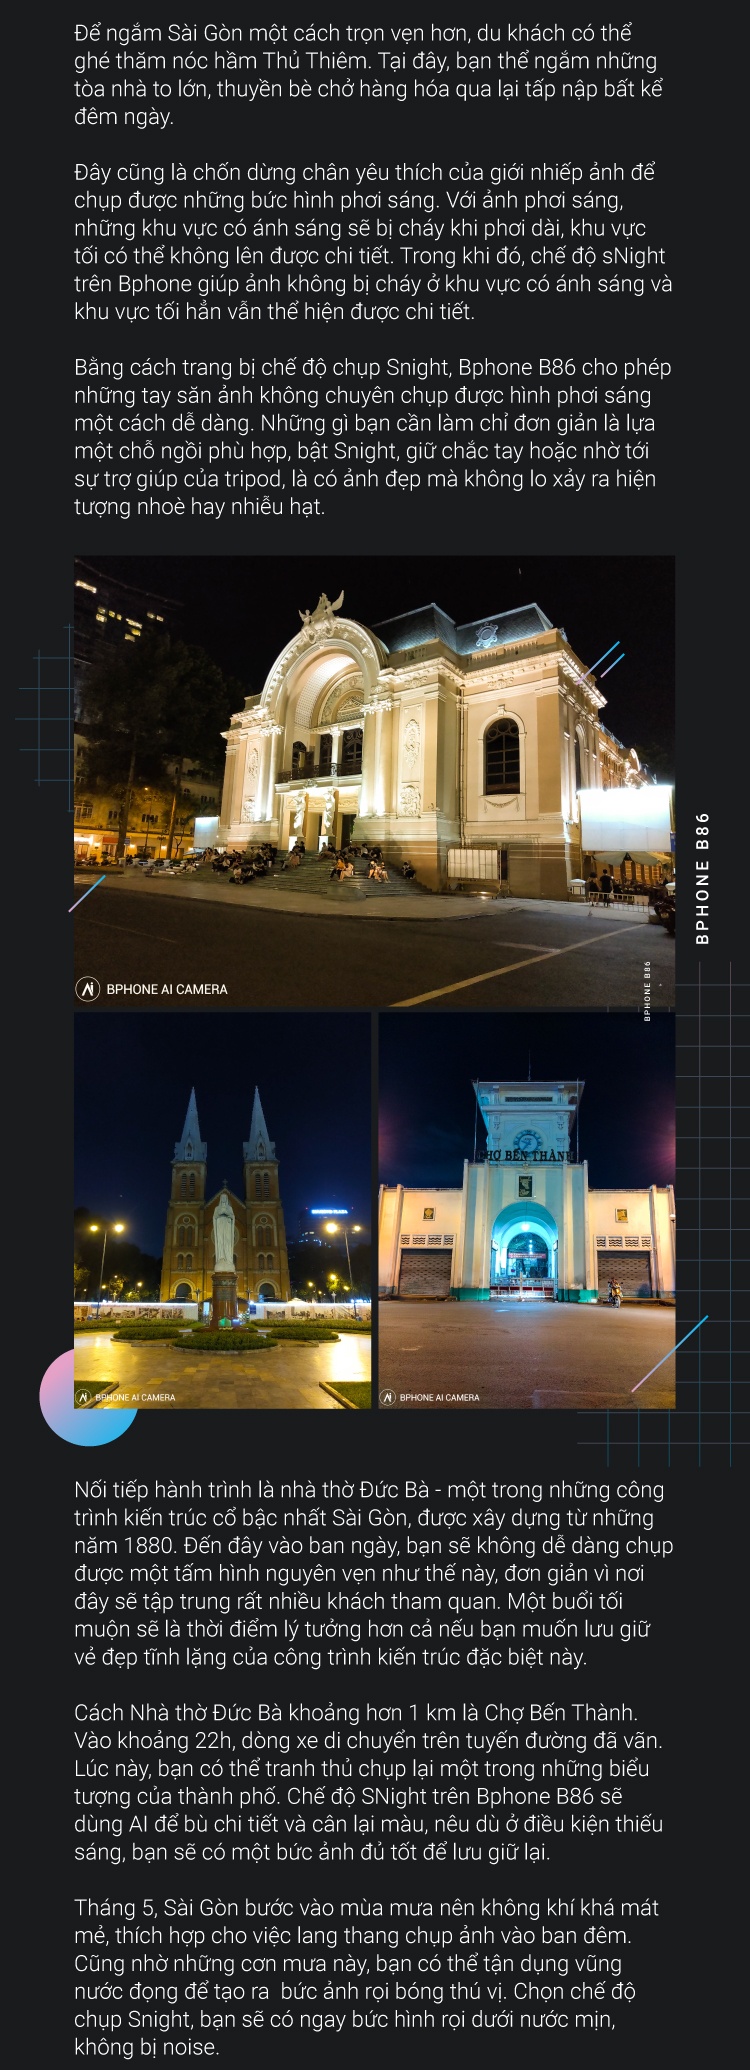Click the paragraph starting "Nối tiếp hành trình"
Screen dimensions: 750x2070
click(x=372, y=1573)
